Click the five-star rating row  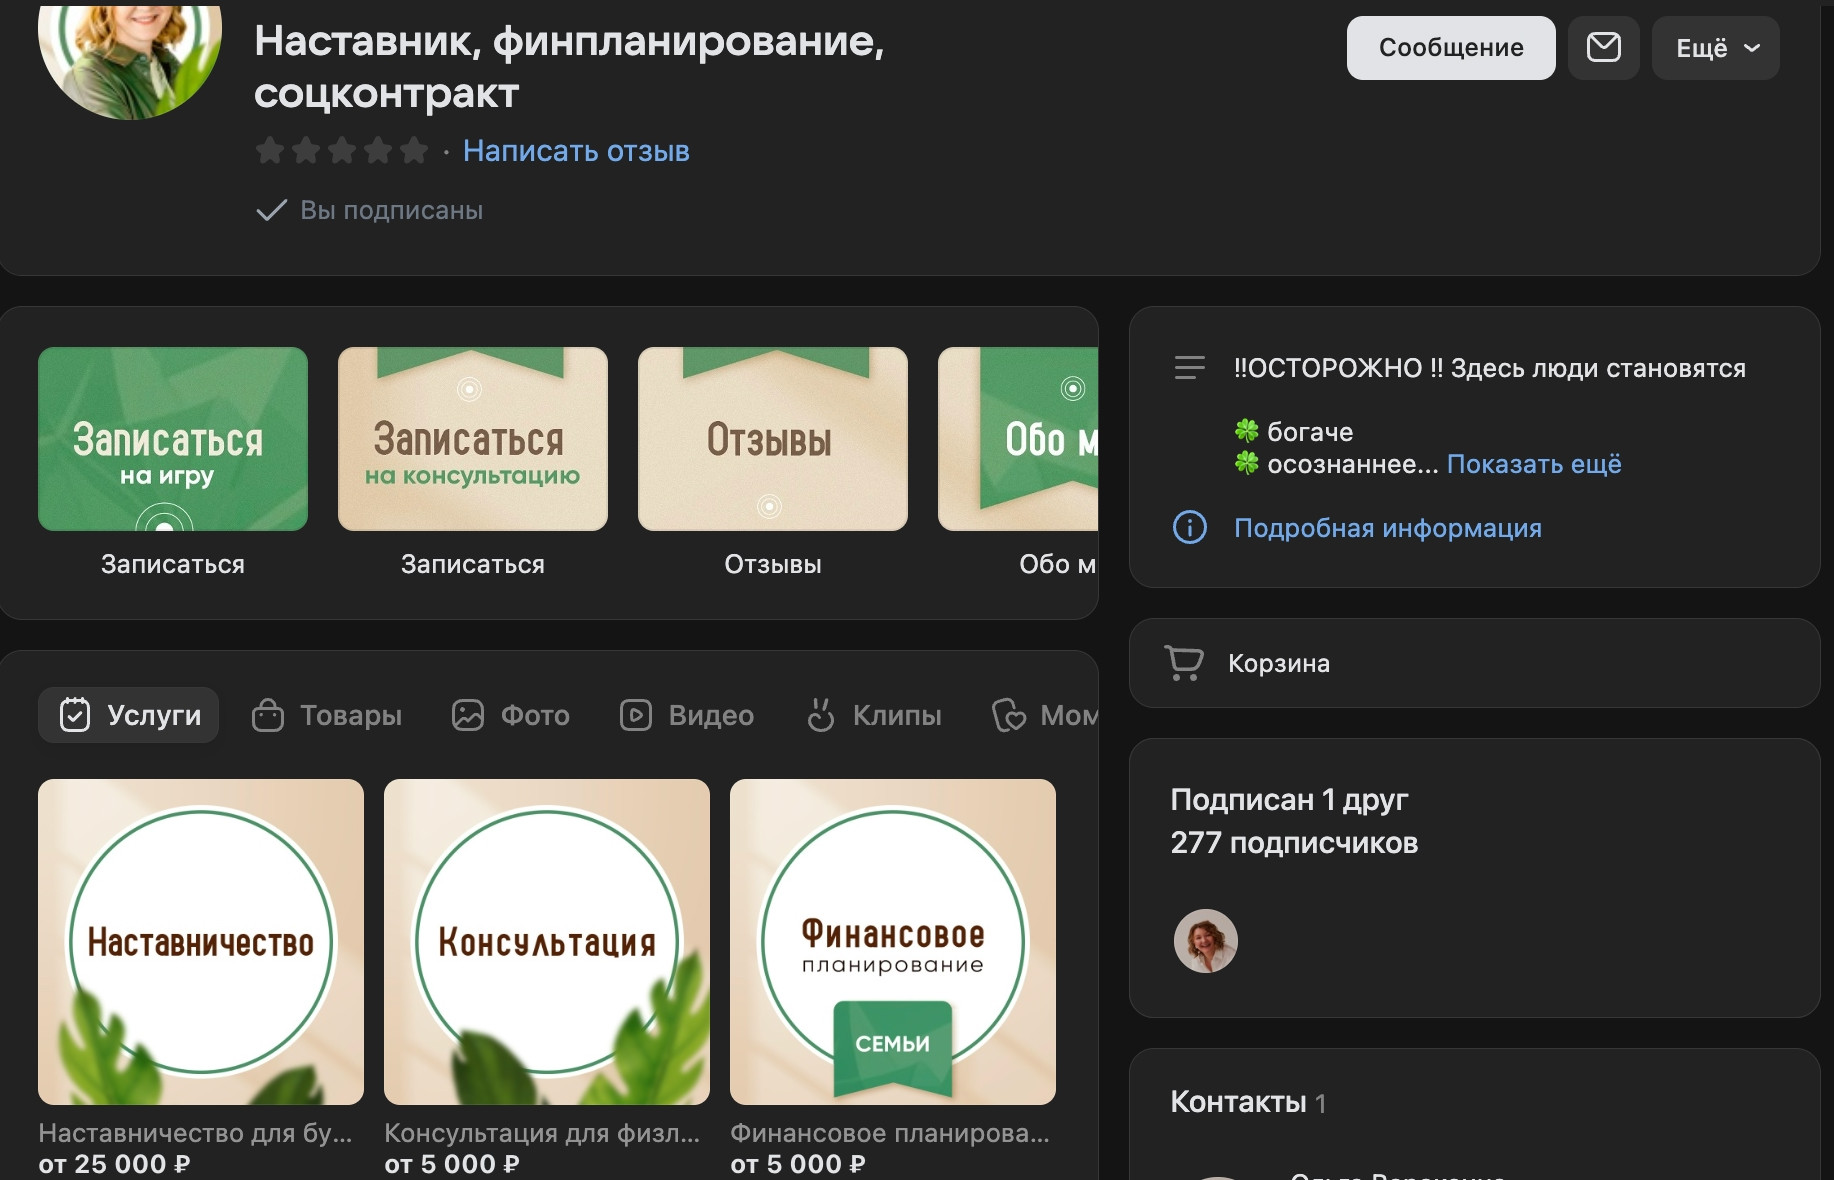342,151
